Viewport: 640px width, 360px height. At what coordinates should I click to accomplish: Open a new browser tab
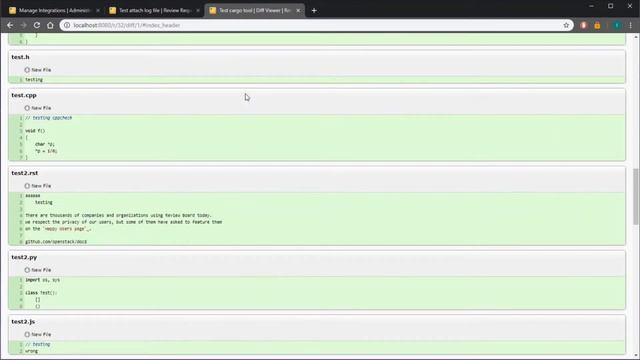coord(314,11)
